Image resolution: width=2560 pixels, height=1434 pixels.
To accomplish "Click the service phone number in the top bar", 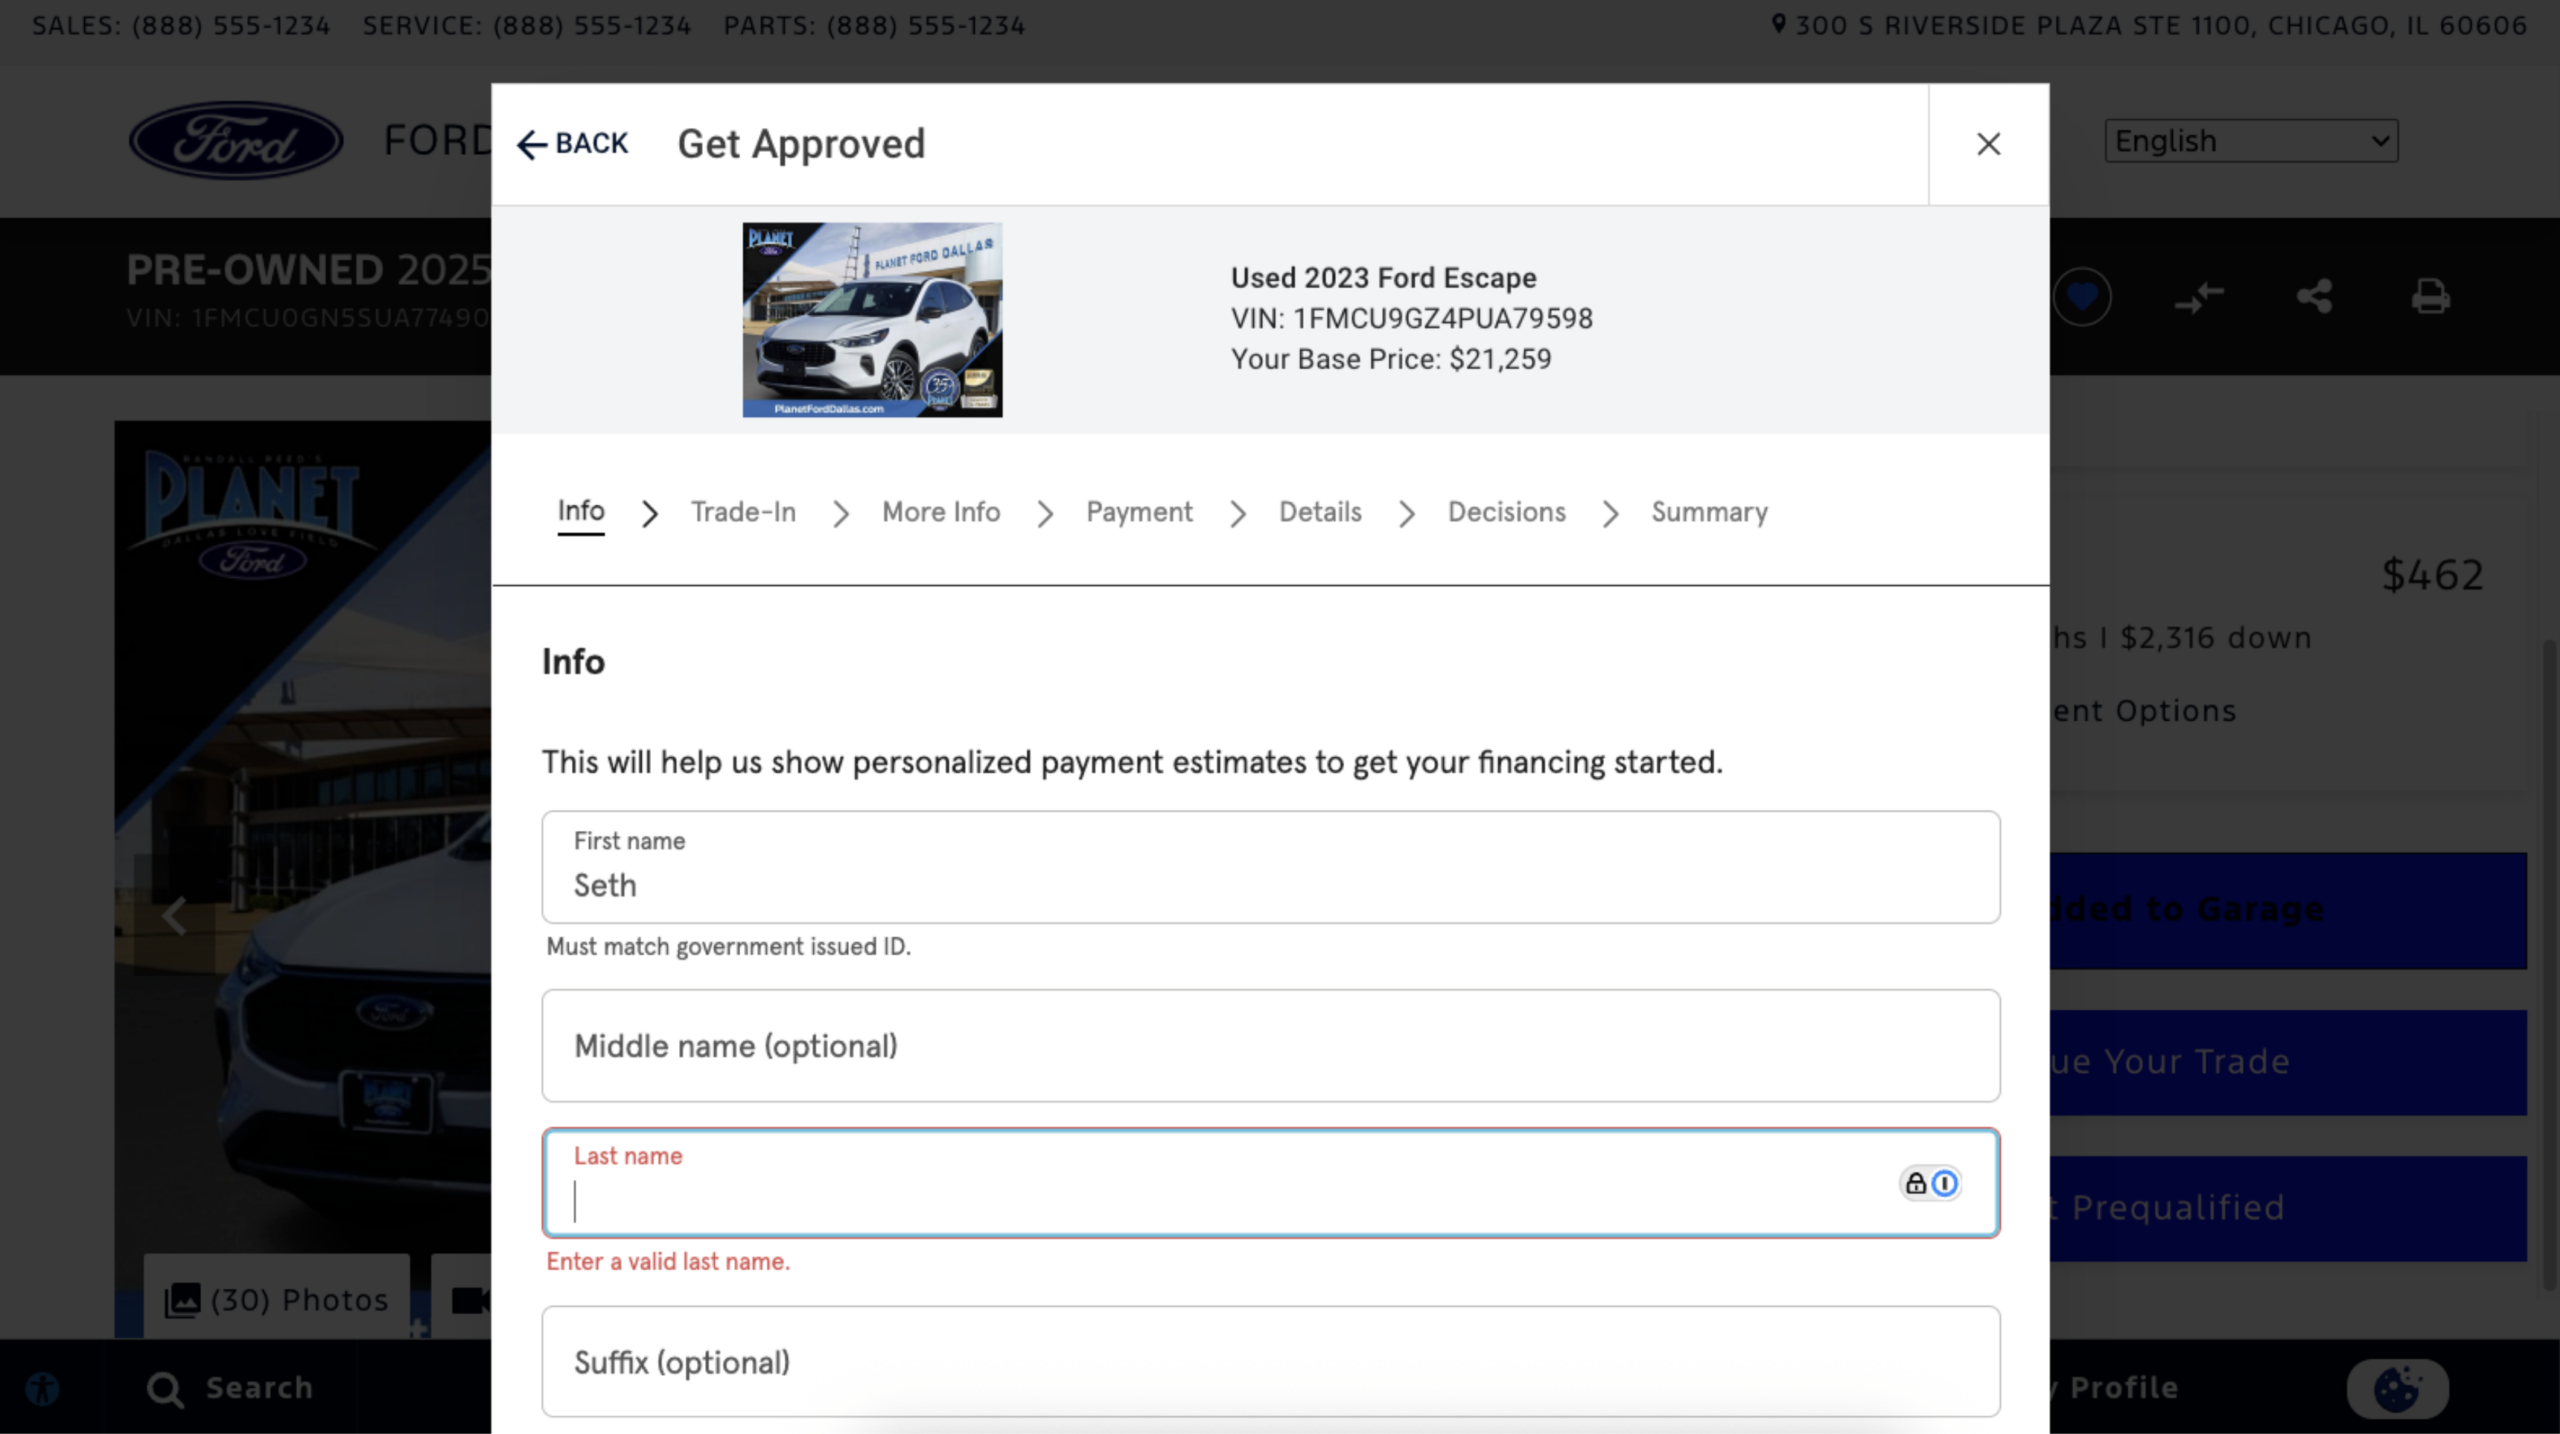I will [592, 26].
